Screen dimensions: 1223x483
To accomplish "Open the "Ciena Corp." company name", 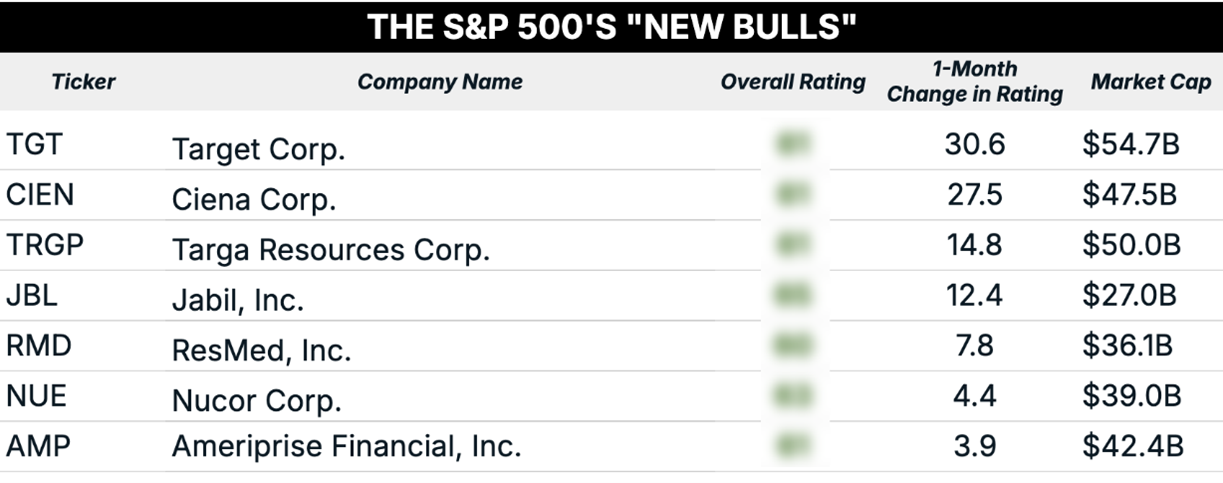I will coord(254,199).
